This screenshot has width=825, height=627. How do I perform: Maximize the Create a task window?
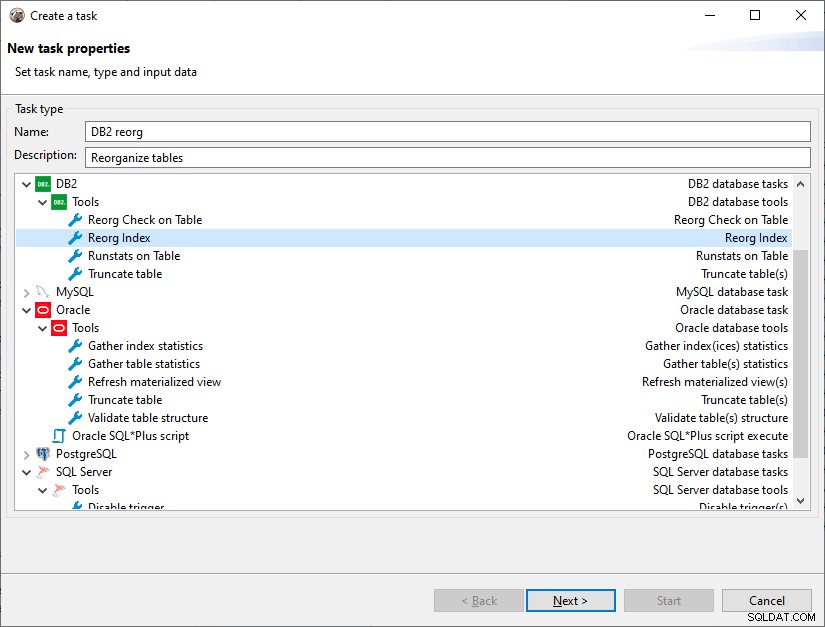coord(755,15)
